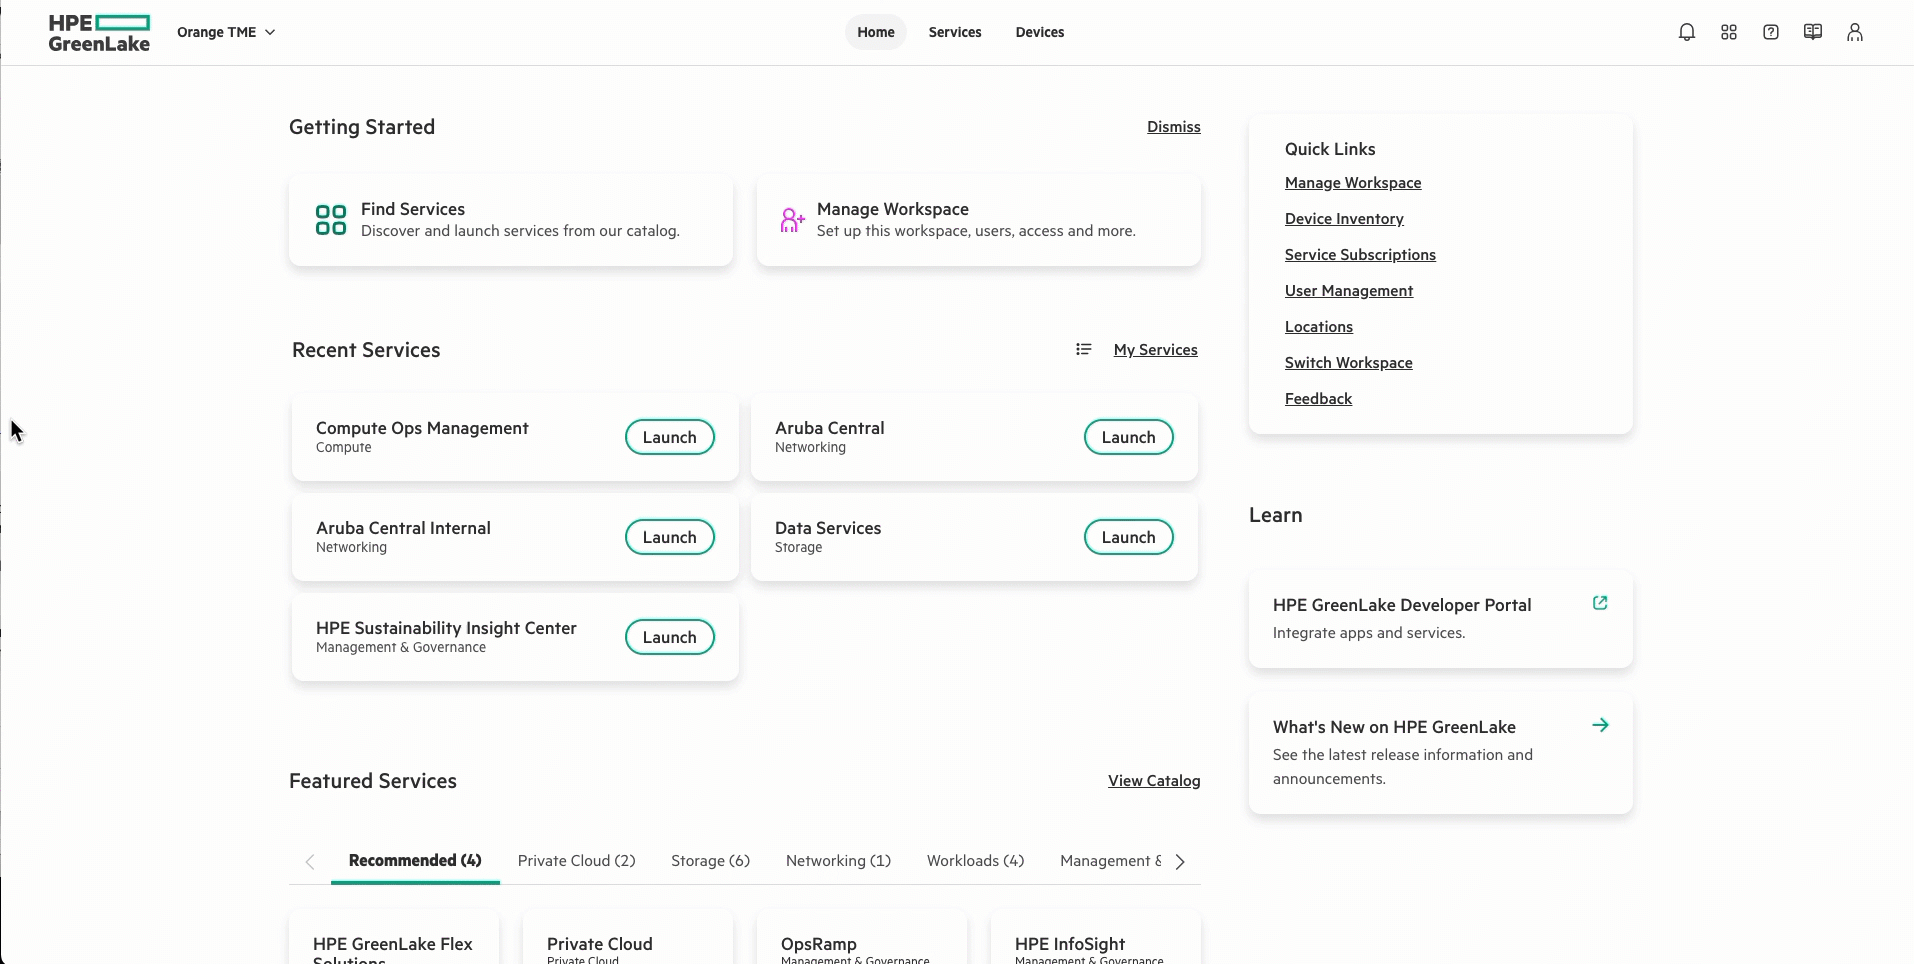Open Locations quick link
This screenshot has height=964, width=1914.
(x=1319, y=327)
